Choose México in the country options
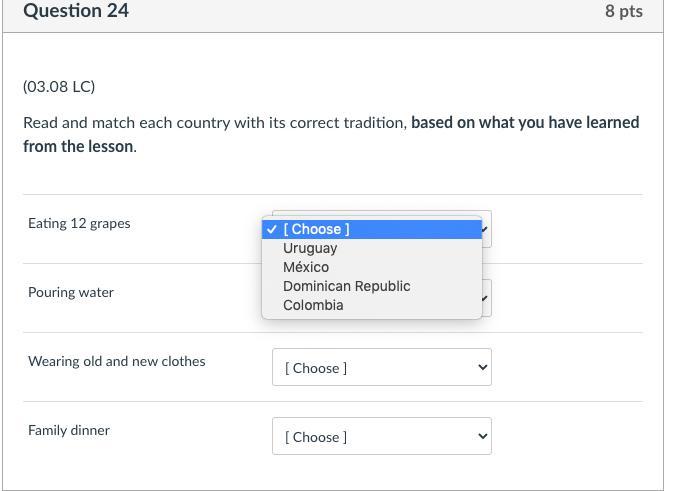Image resolution: width=673 pixels, height=491 pixels. (306, 267)
